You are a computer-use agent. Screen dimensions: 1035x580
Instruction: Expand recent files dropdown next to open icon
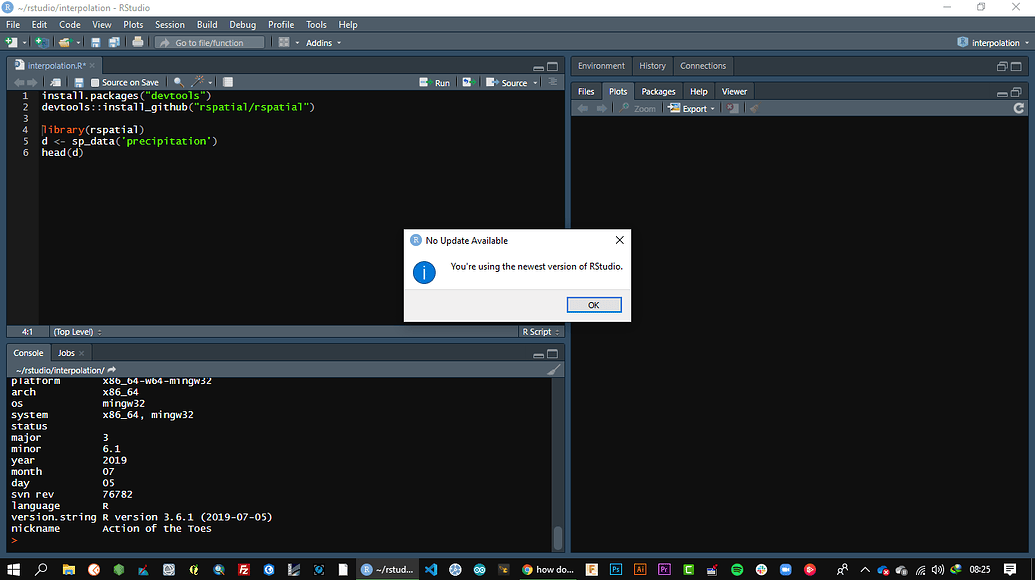coord(78,42)
